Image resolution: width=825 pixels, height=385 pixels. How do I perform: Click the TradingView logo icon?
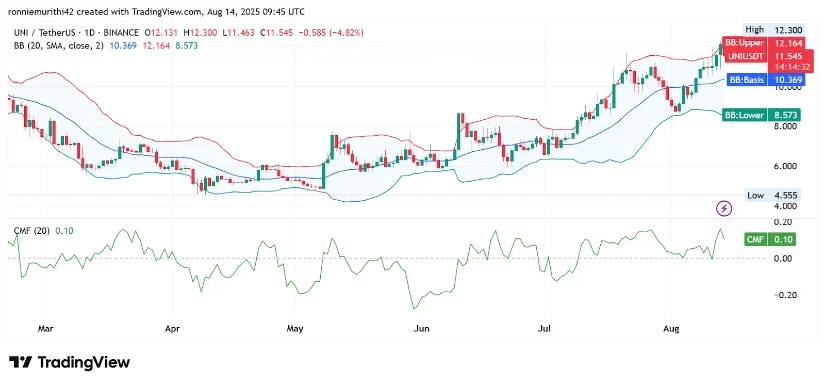point(21,362)
